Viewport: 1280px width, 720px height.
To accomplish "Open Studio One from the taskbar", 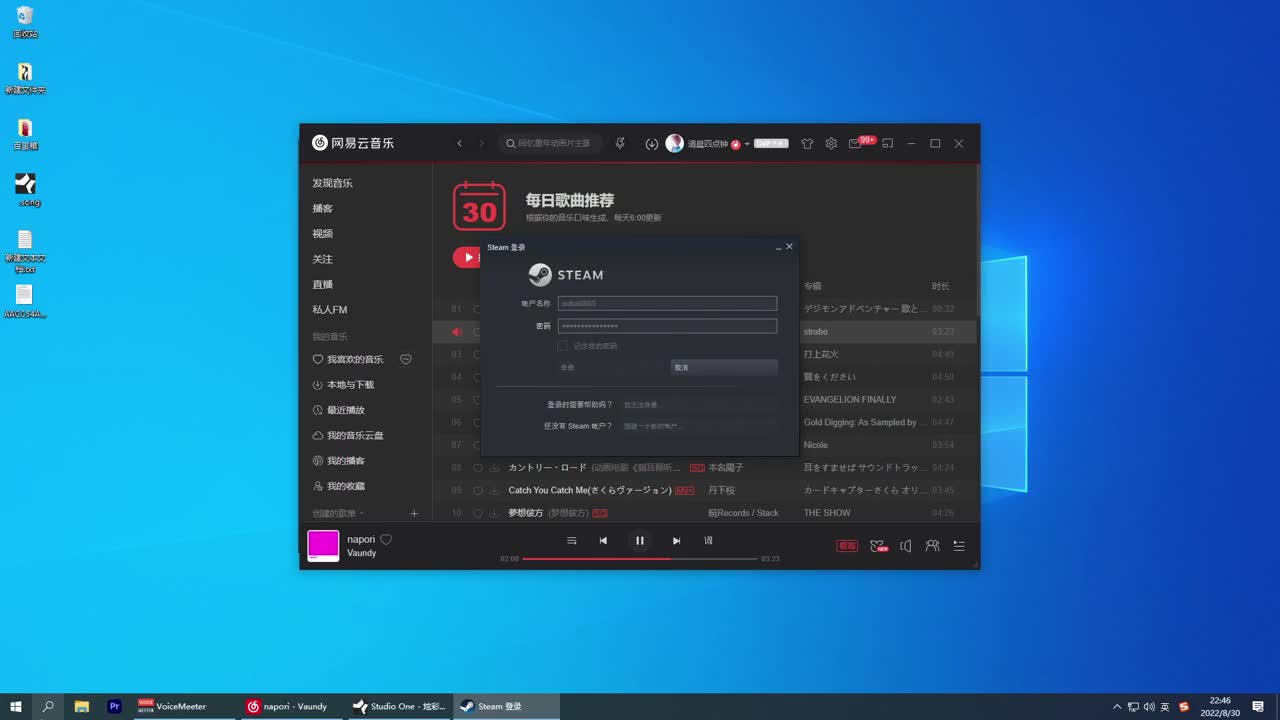I will tap(399, 706).
